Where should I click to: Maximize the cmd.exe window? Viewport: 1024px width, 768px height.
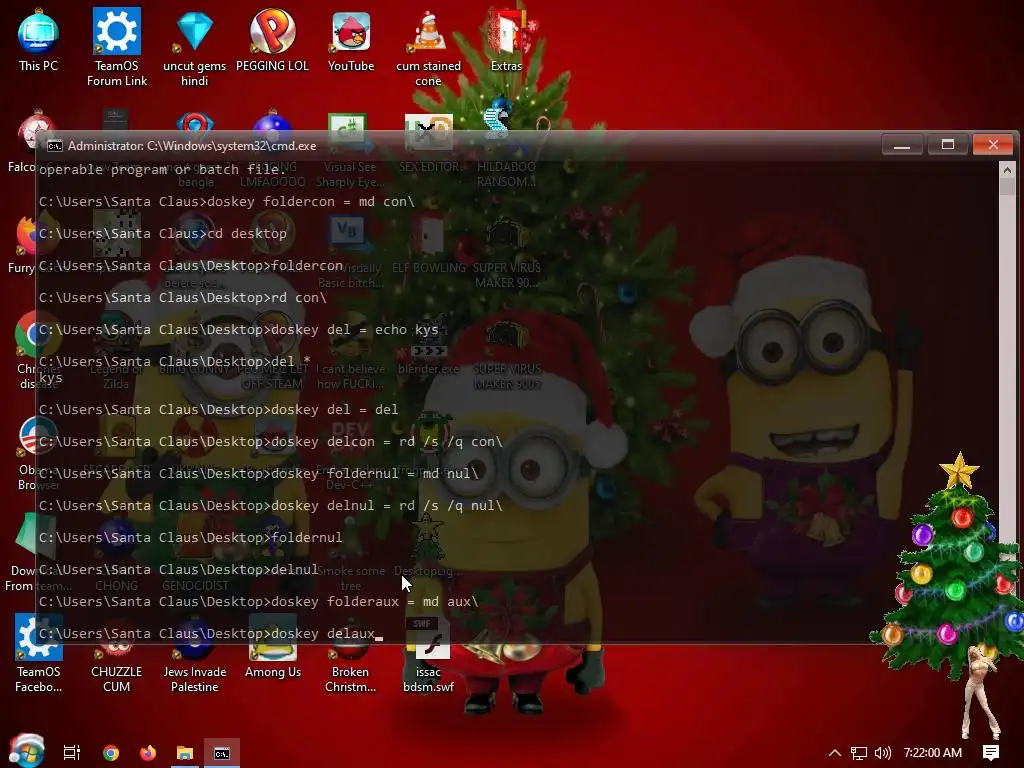click(948, 144)
